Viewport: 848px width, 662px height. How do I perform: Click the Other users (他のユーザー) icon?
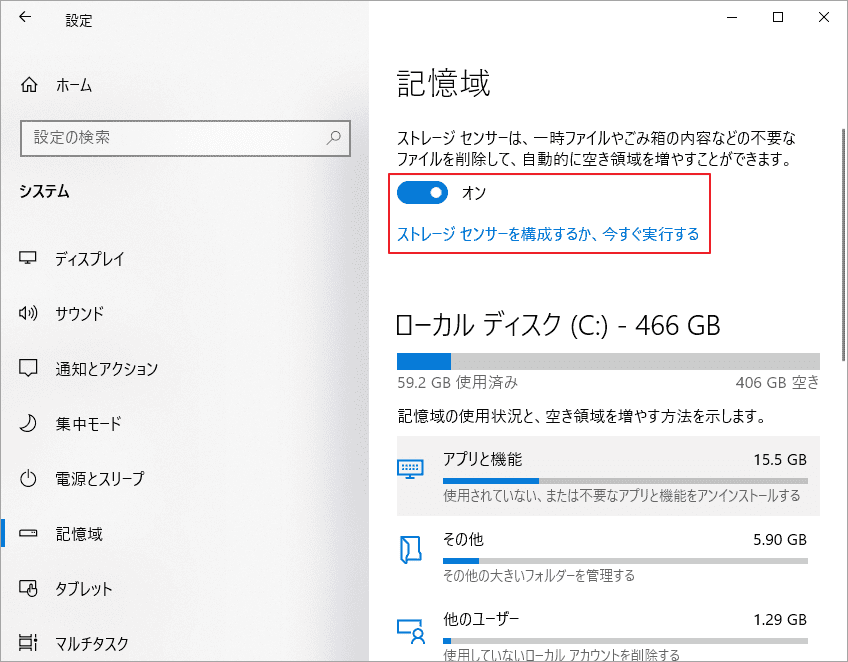(x=411, y=631)
